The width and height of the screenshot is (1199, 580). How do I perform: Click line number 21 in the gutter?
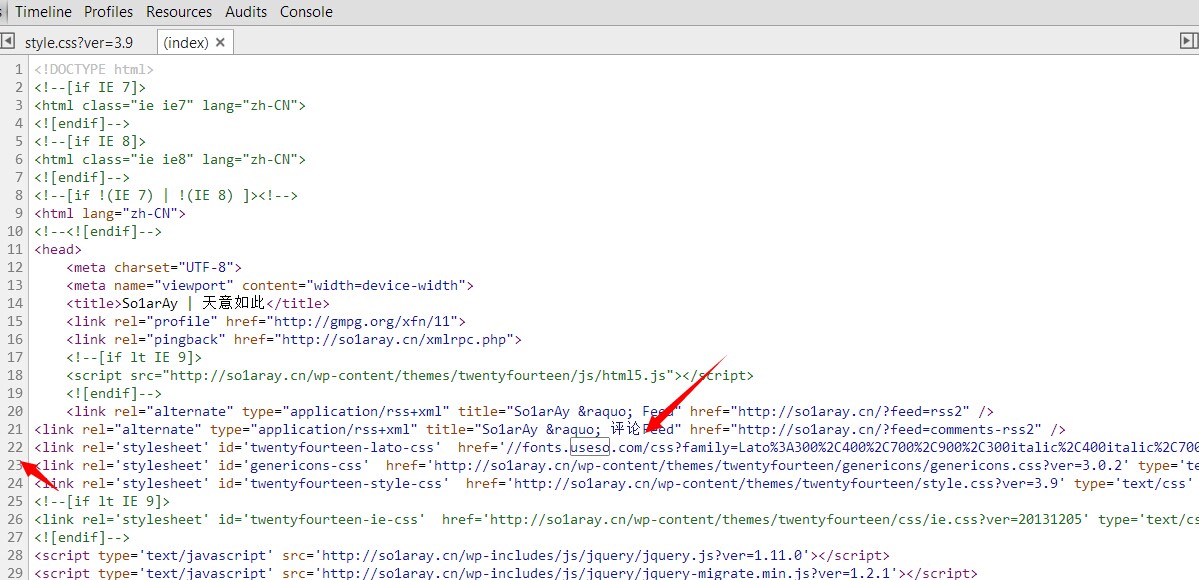pos(15,430)
